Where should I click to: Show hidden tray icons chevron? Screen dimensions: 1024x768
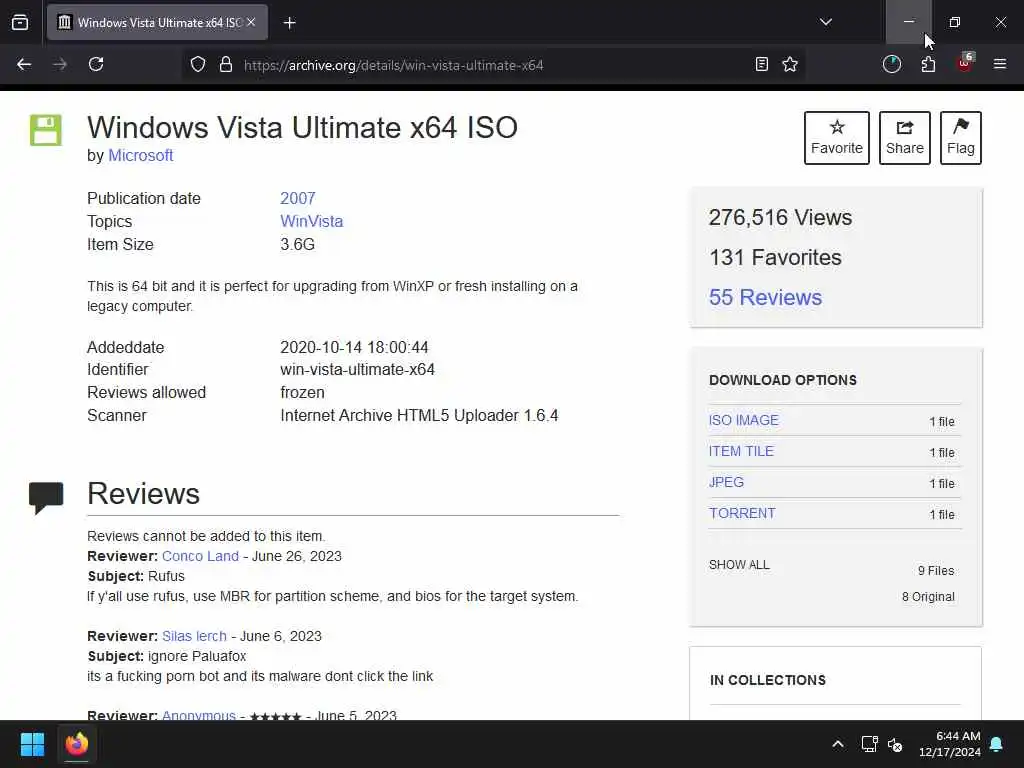[838, 744]
